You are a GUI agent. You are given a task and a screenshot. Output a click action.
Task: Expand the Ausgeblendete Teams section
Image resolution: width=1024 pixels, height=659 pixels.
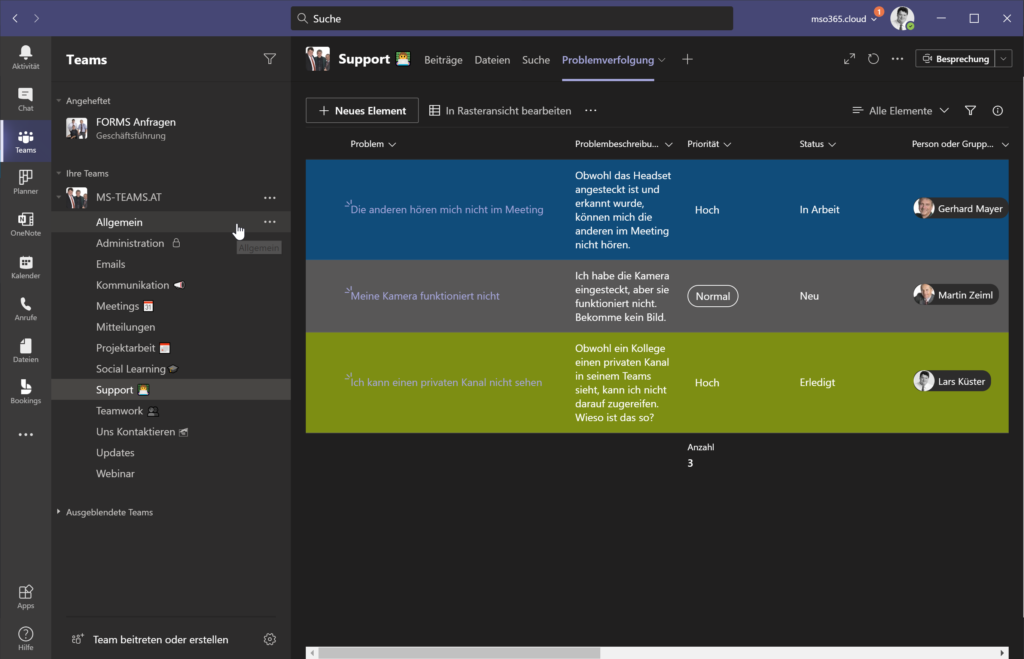pos(59,512)
